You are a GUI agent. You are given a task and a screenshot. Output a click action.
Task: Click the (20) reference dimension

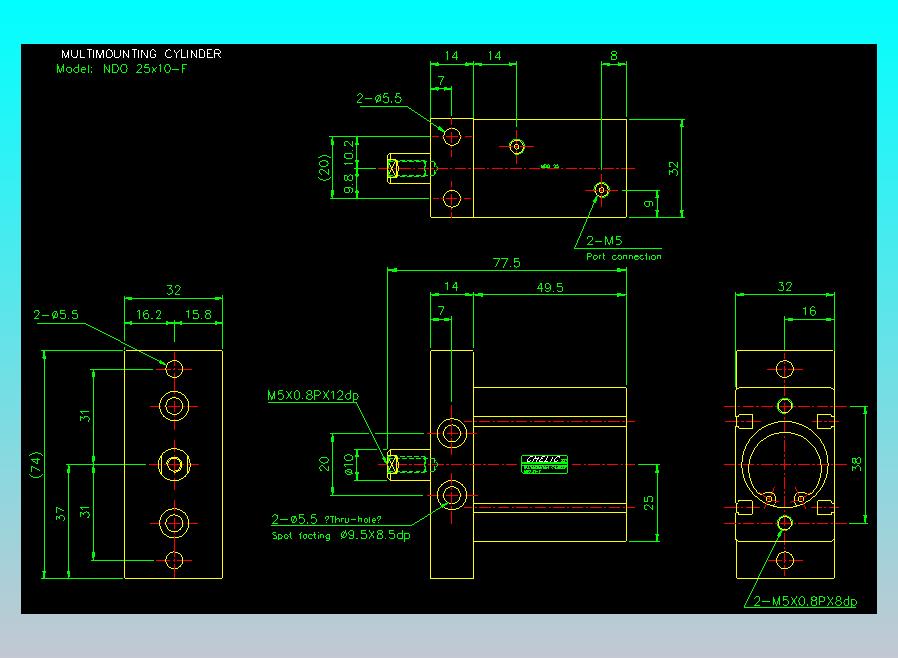[x=324, y=167]
